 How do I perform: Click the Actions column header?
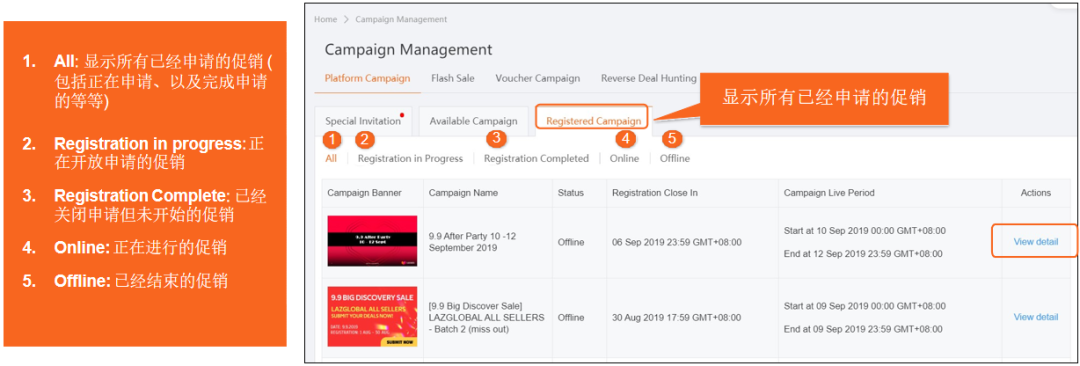[1035, 193]
